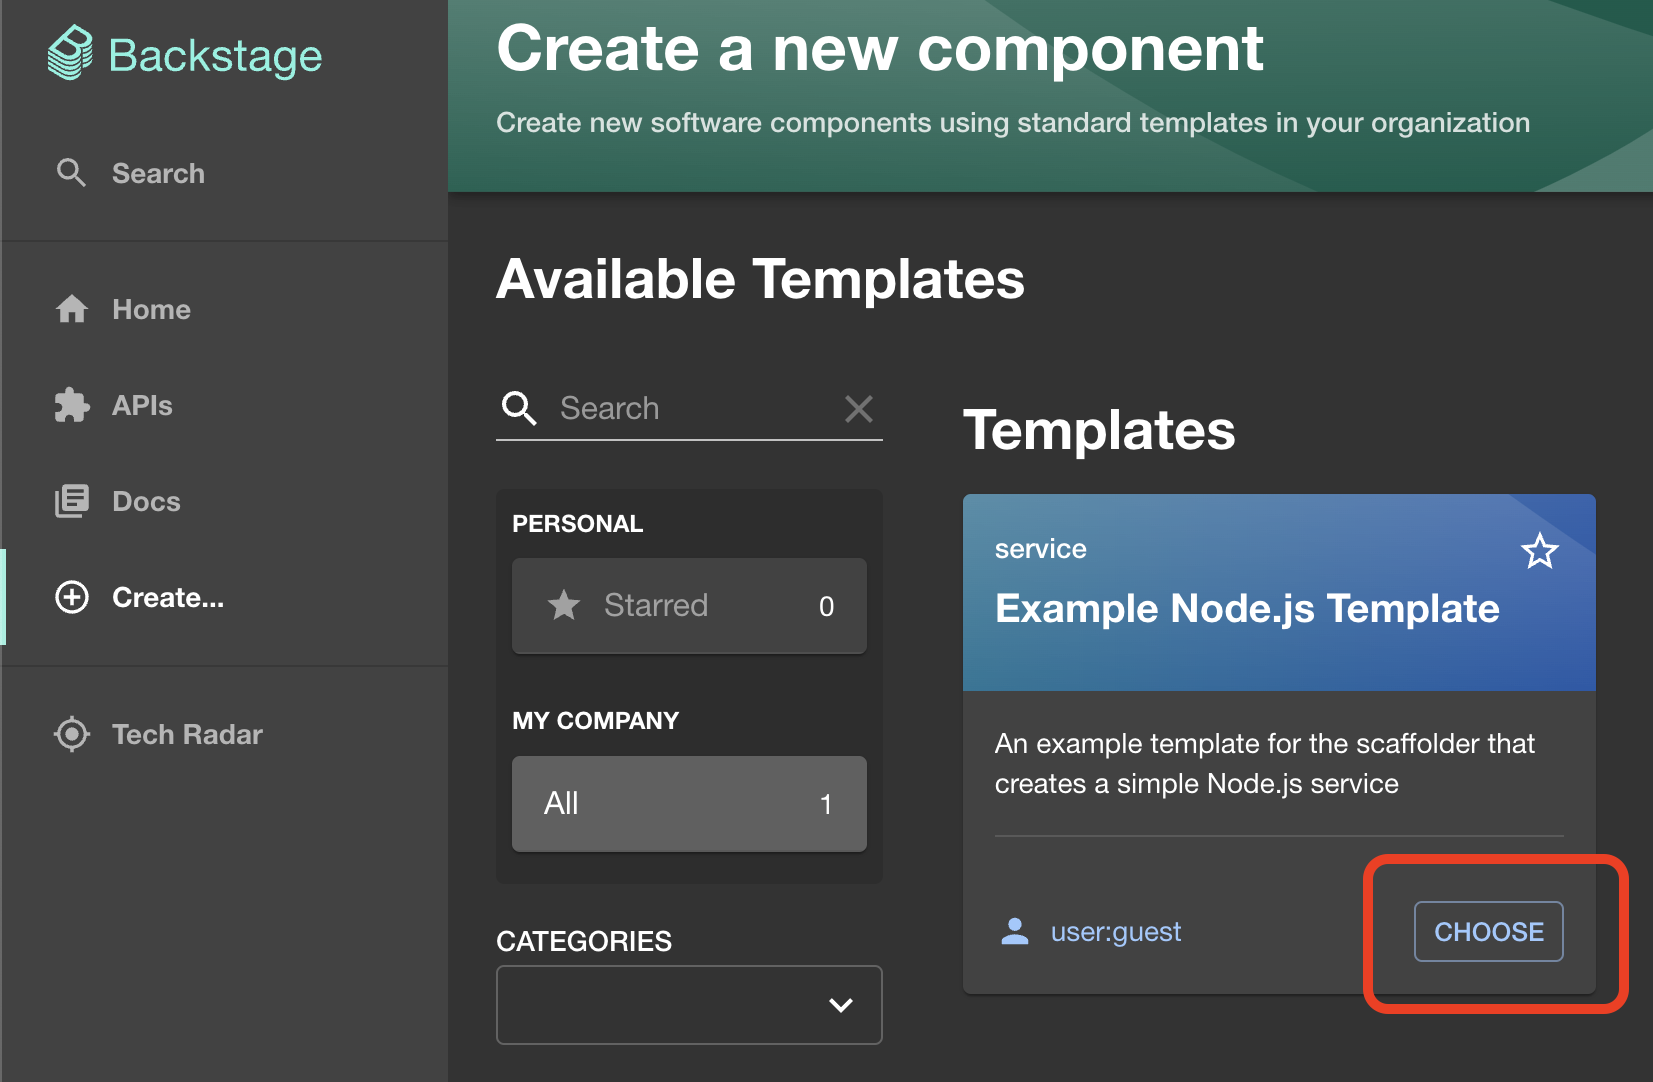Click the sidebar Search magnifier icon

click(x=71, y=173)
